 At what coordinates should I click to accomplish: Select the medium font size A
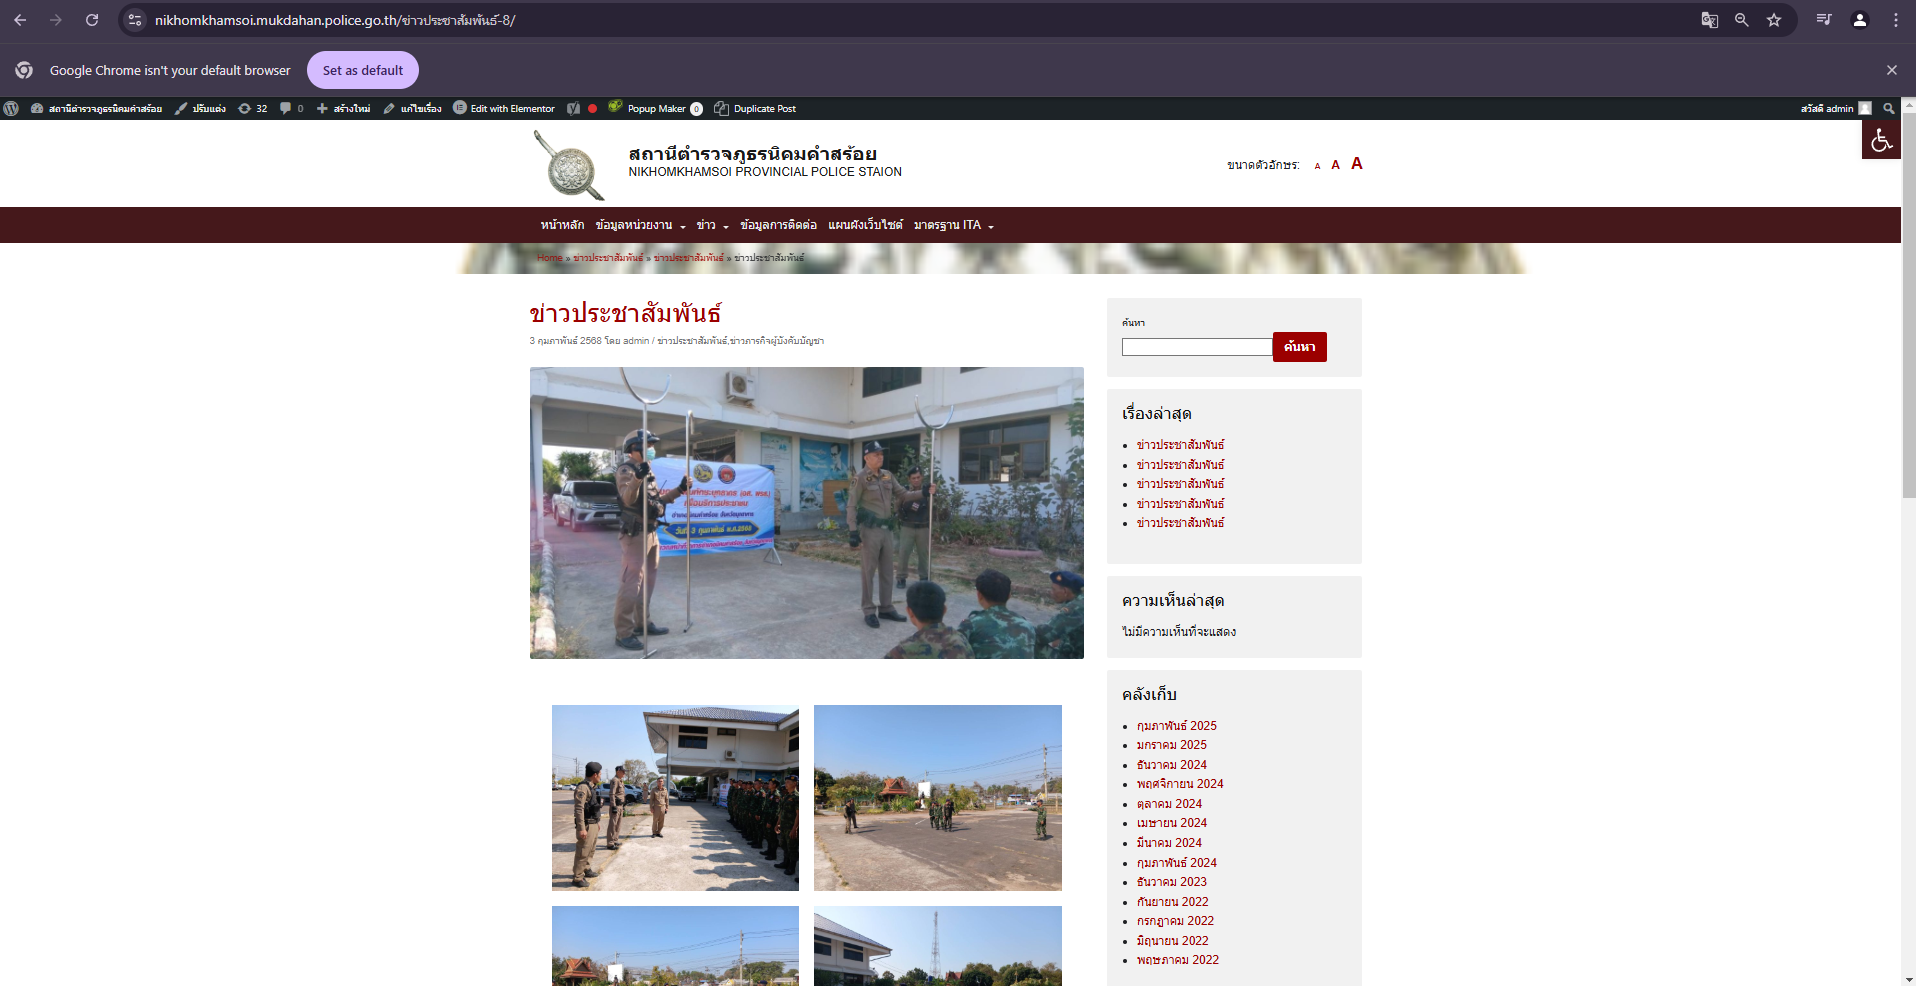point(1335,165)
